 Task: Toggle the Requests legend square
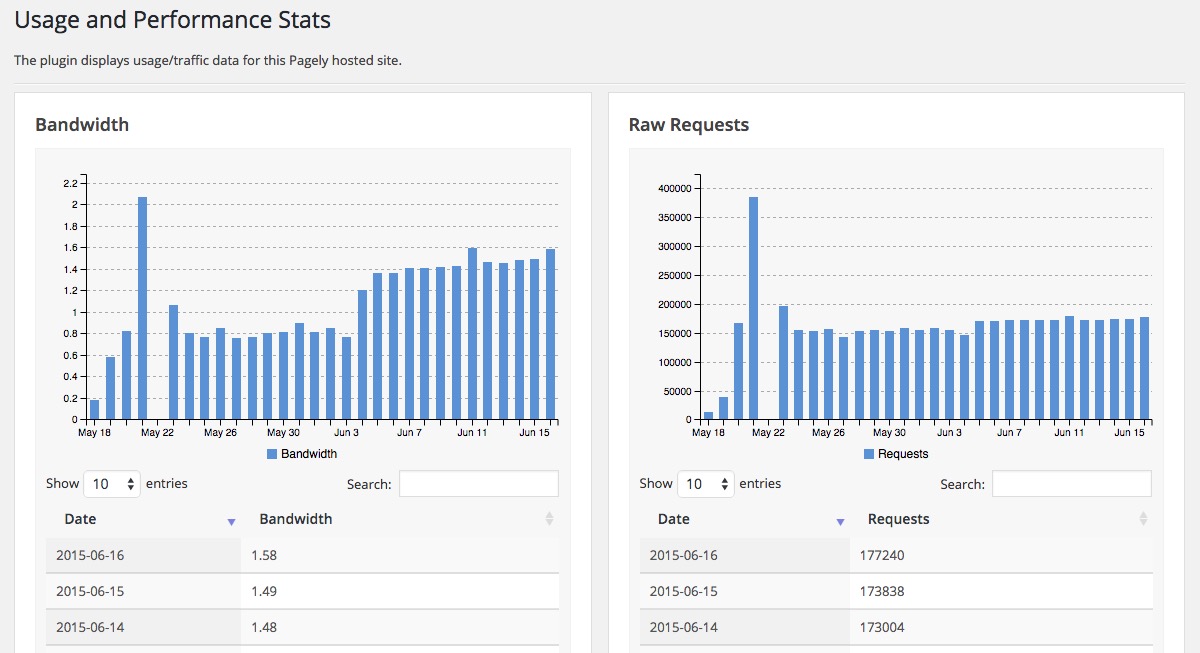(869, 454)
